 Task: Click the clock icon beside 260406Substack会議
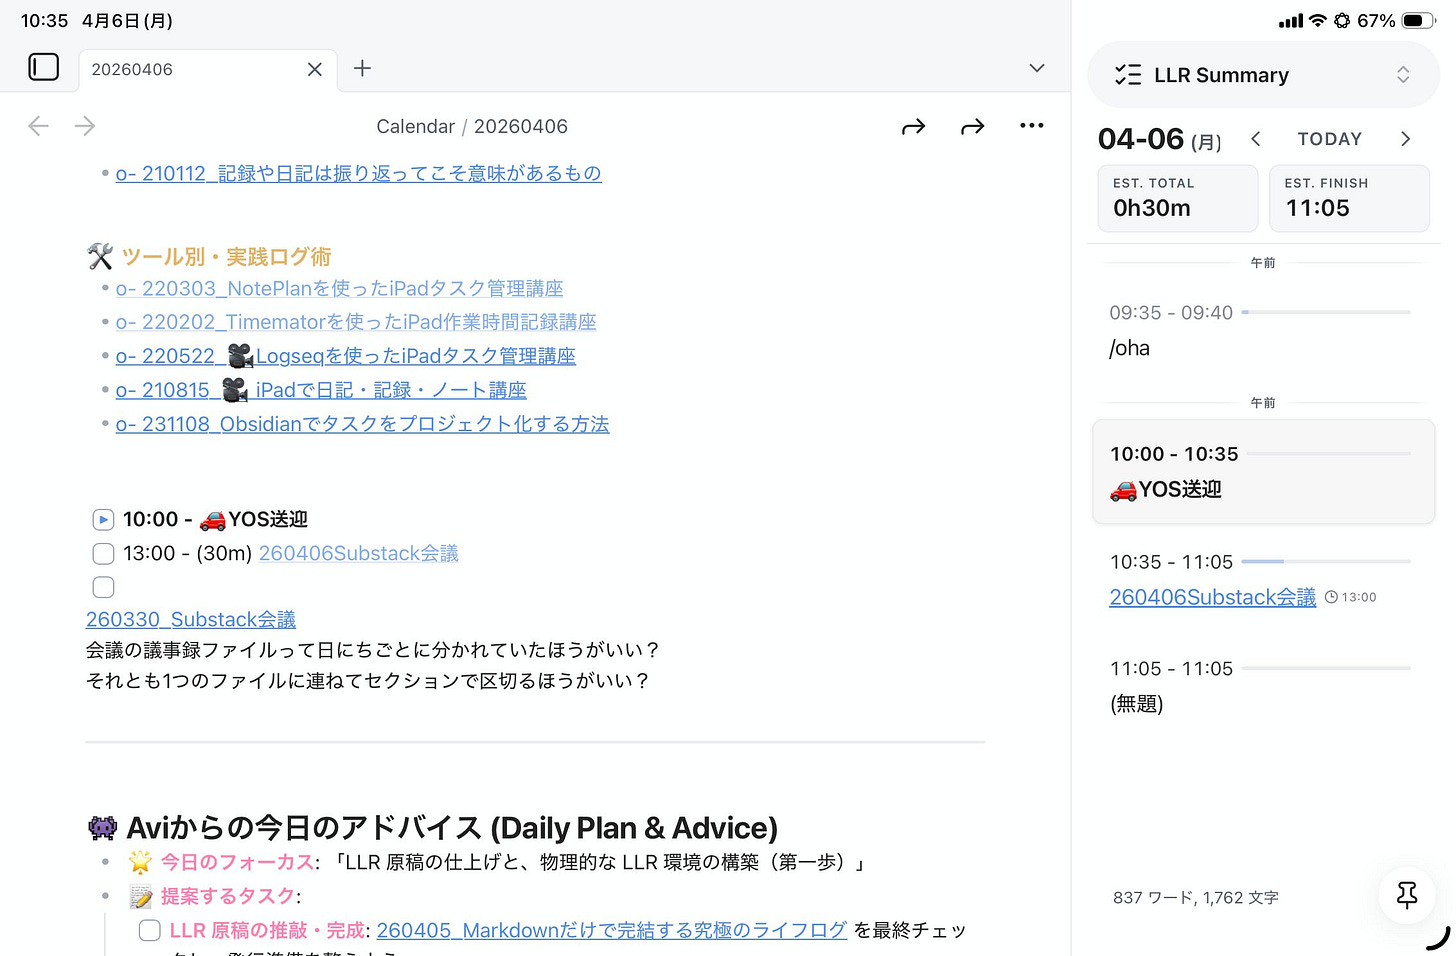click(x=1331, y=596)
